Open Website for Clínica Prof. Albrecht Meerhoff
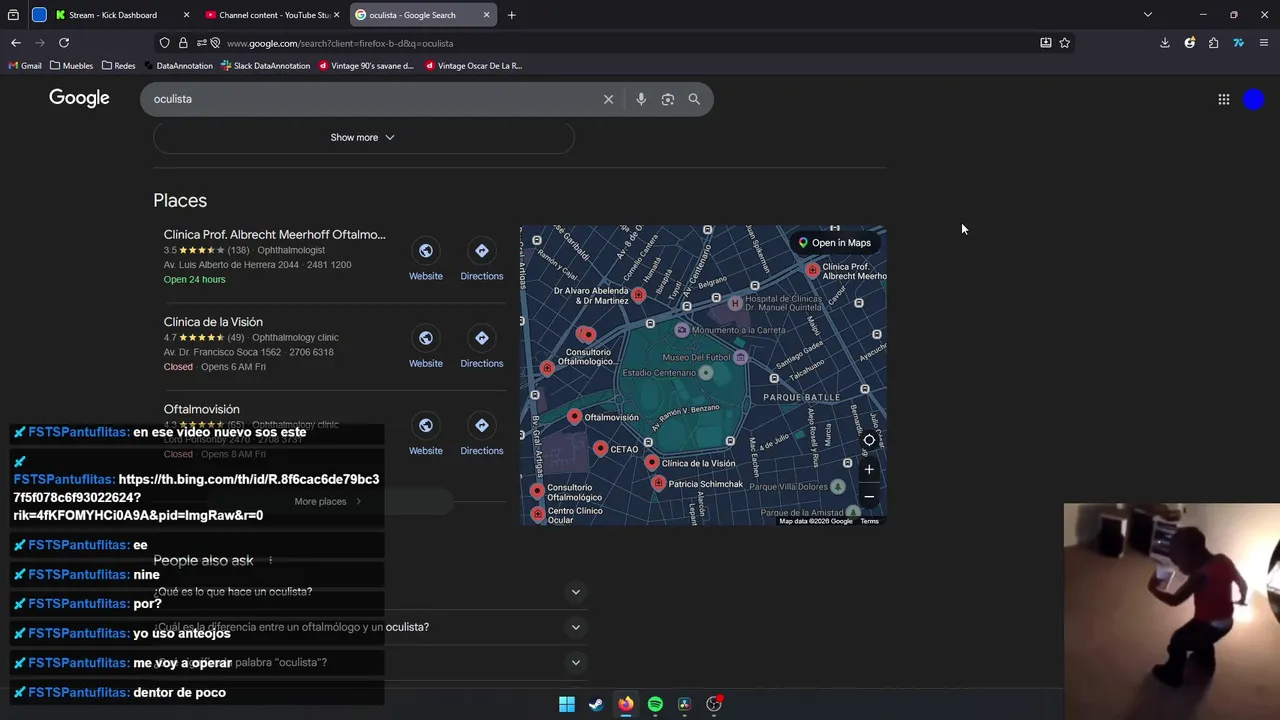1280x720 pixels. click(x=426, y=260)
